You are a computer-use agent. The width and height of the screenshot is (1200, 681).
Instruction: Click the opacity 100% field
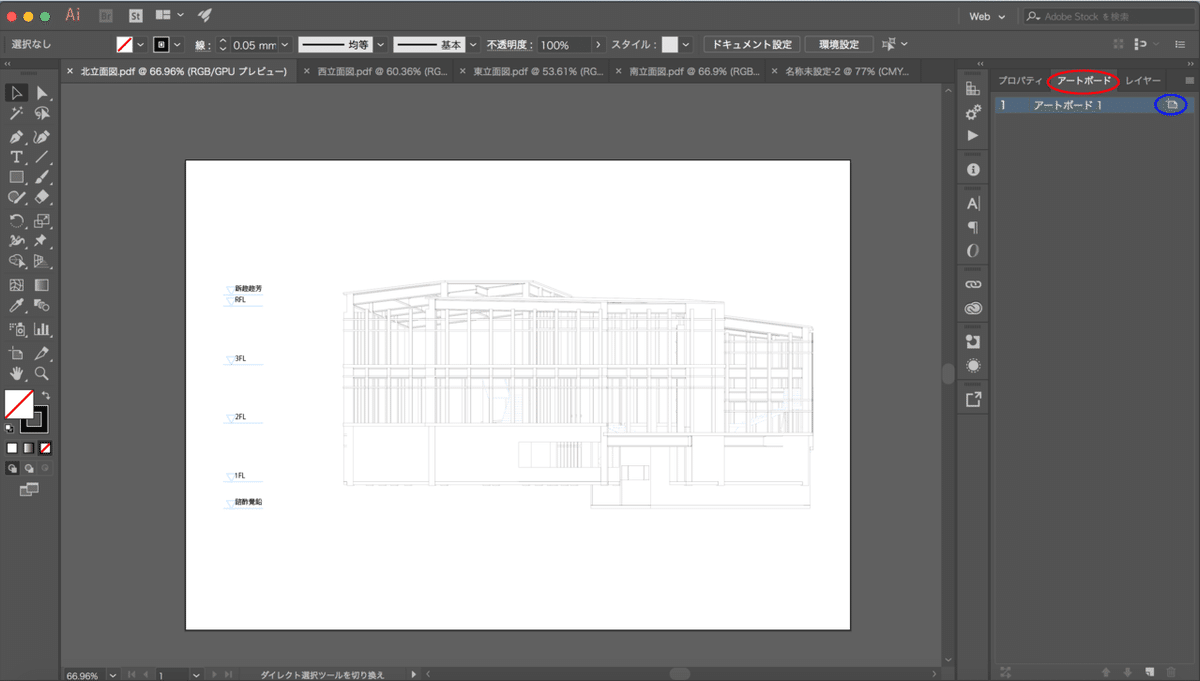point(564,45)
